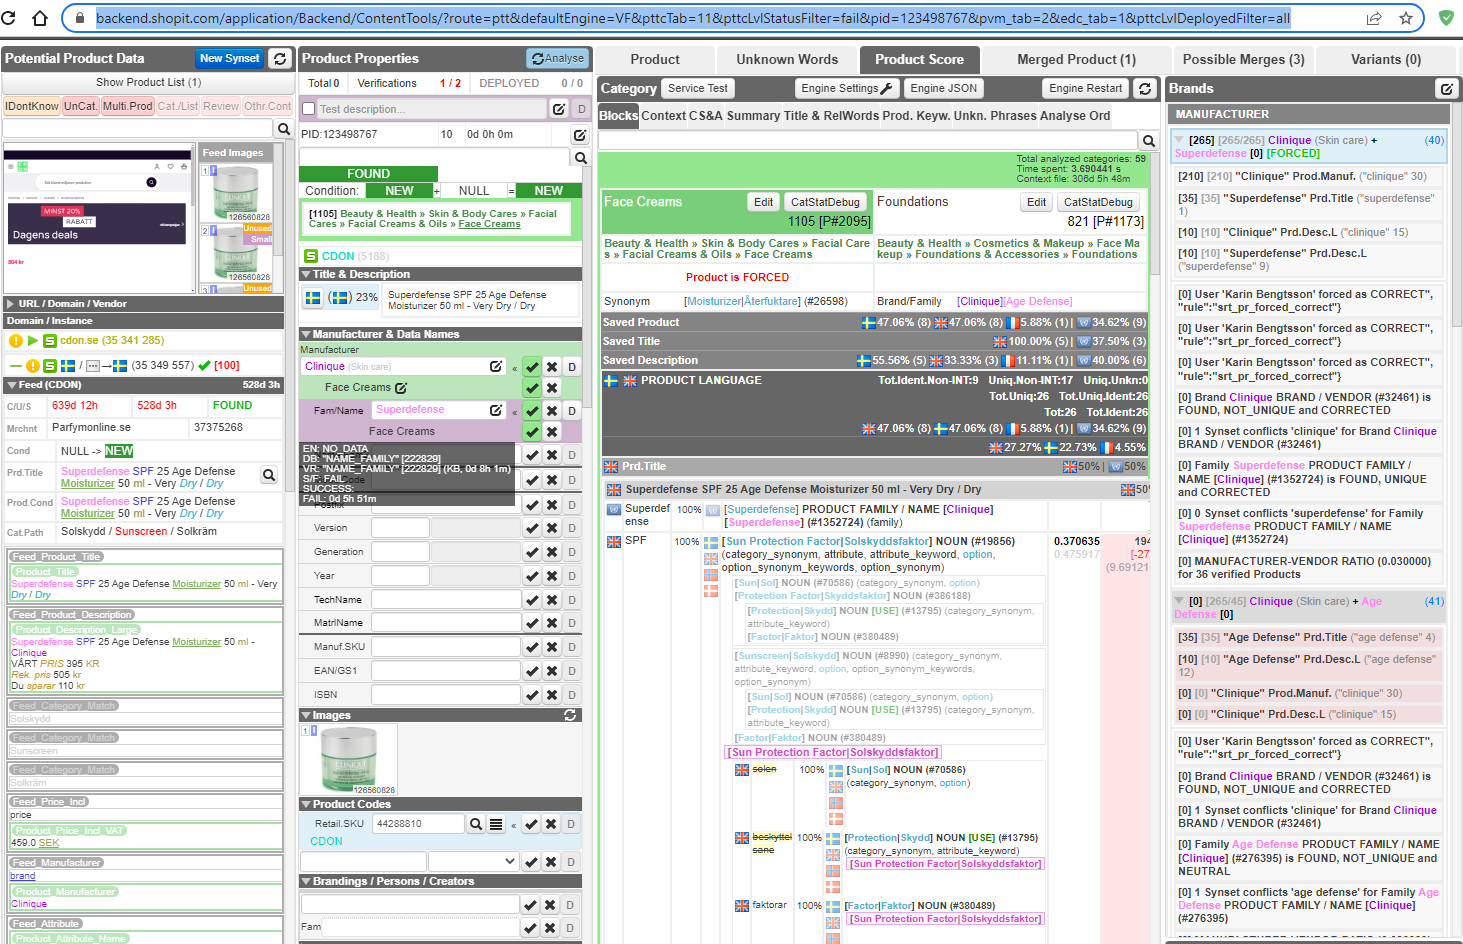The image size is (1463, 944).
Task: Click the first Clinique jar feed image thumbnail
Action: point(236,194)
